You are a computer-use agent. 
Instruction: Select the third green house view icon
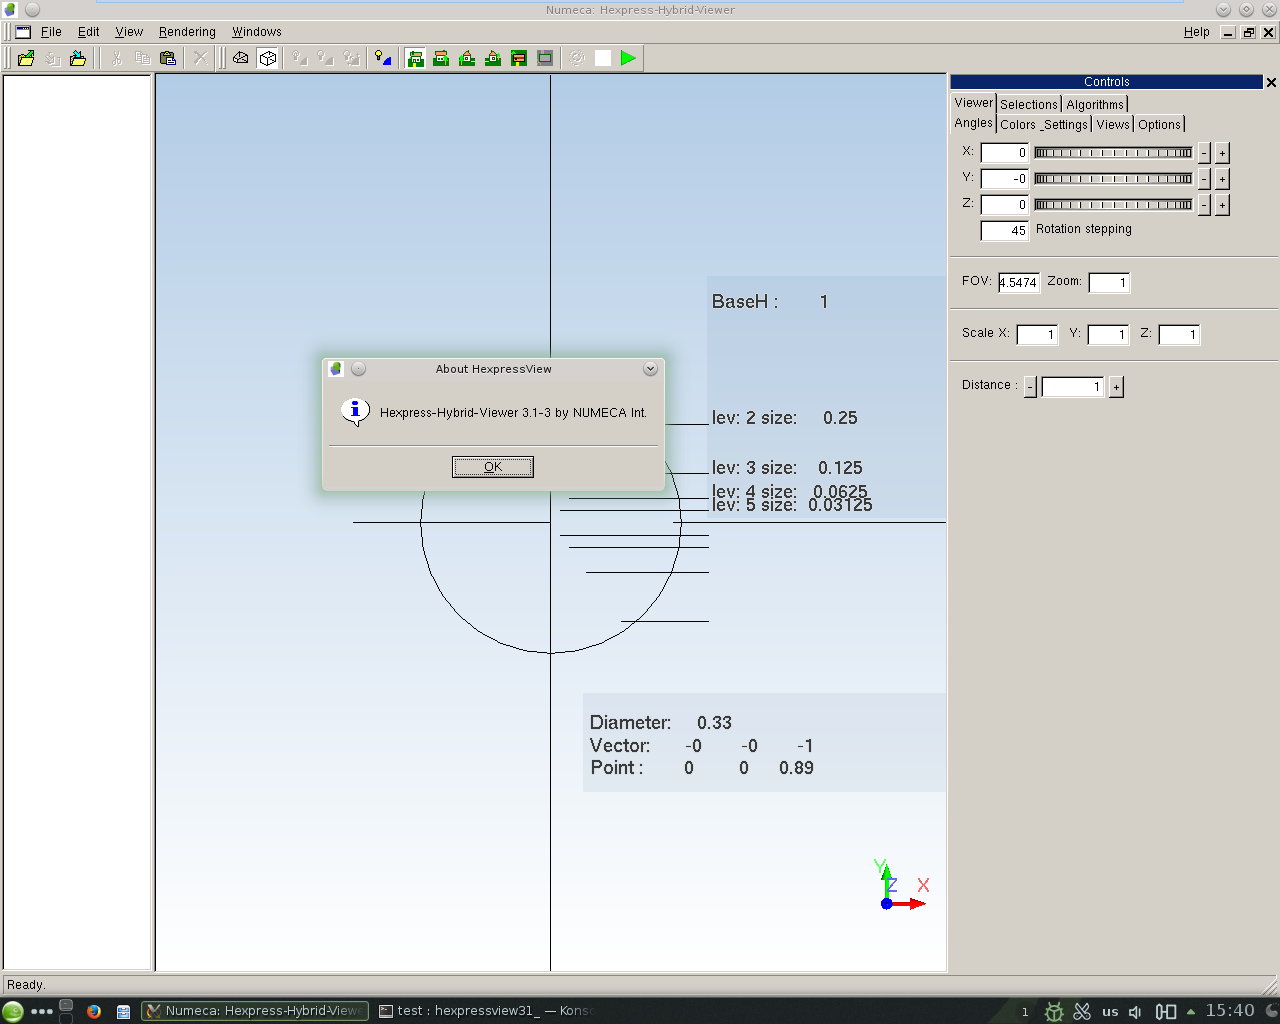[x=467, y=58]
